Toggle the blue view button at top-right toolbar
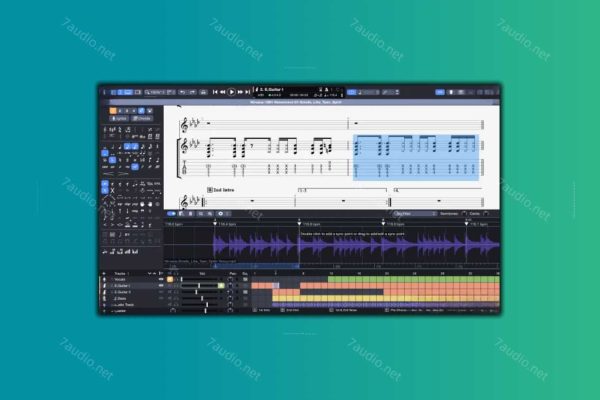Viewport: 600px width, 400px height. pyautogui.click(x=440, y=92)
